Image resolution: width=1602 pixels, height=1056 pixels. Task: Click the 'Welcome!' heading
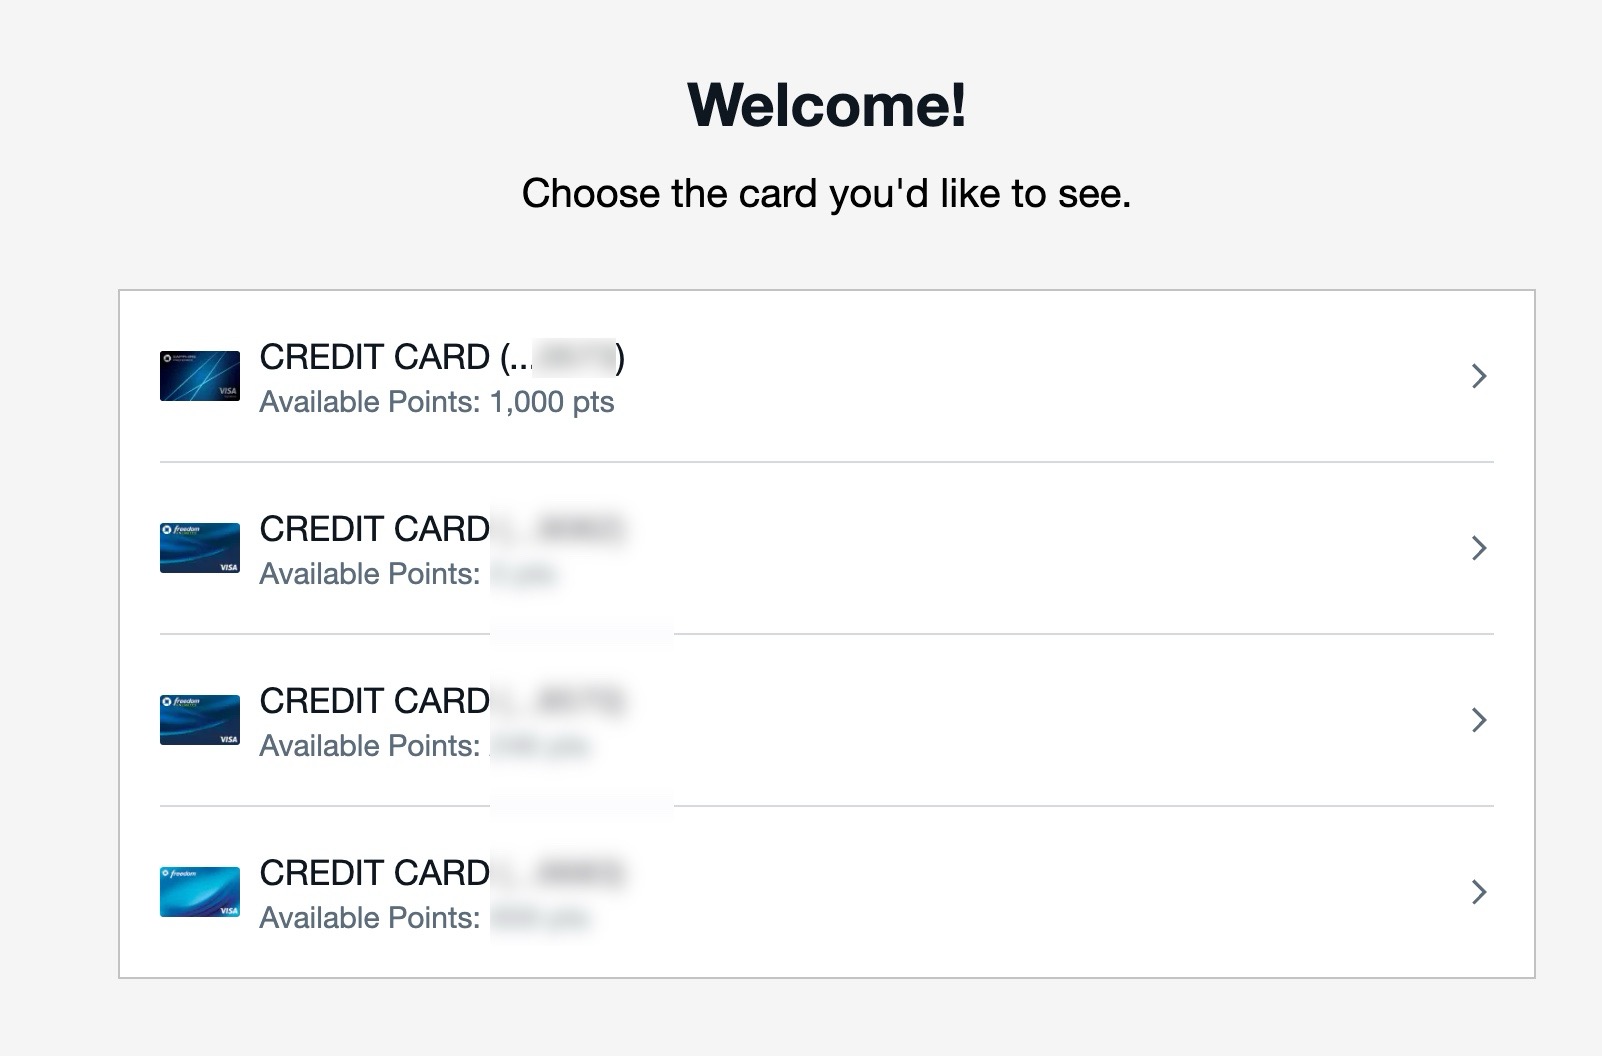pyautogui.click(x=828, y=105)
